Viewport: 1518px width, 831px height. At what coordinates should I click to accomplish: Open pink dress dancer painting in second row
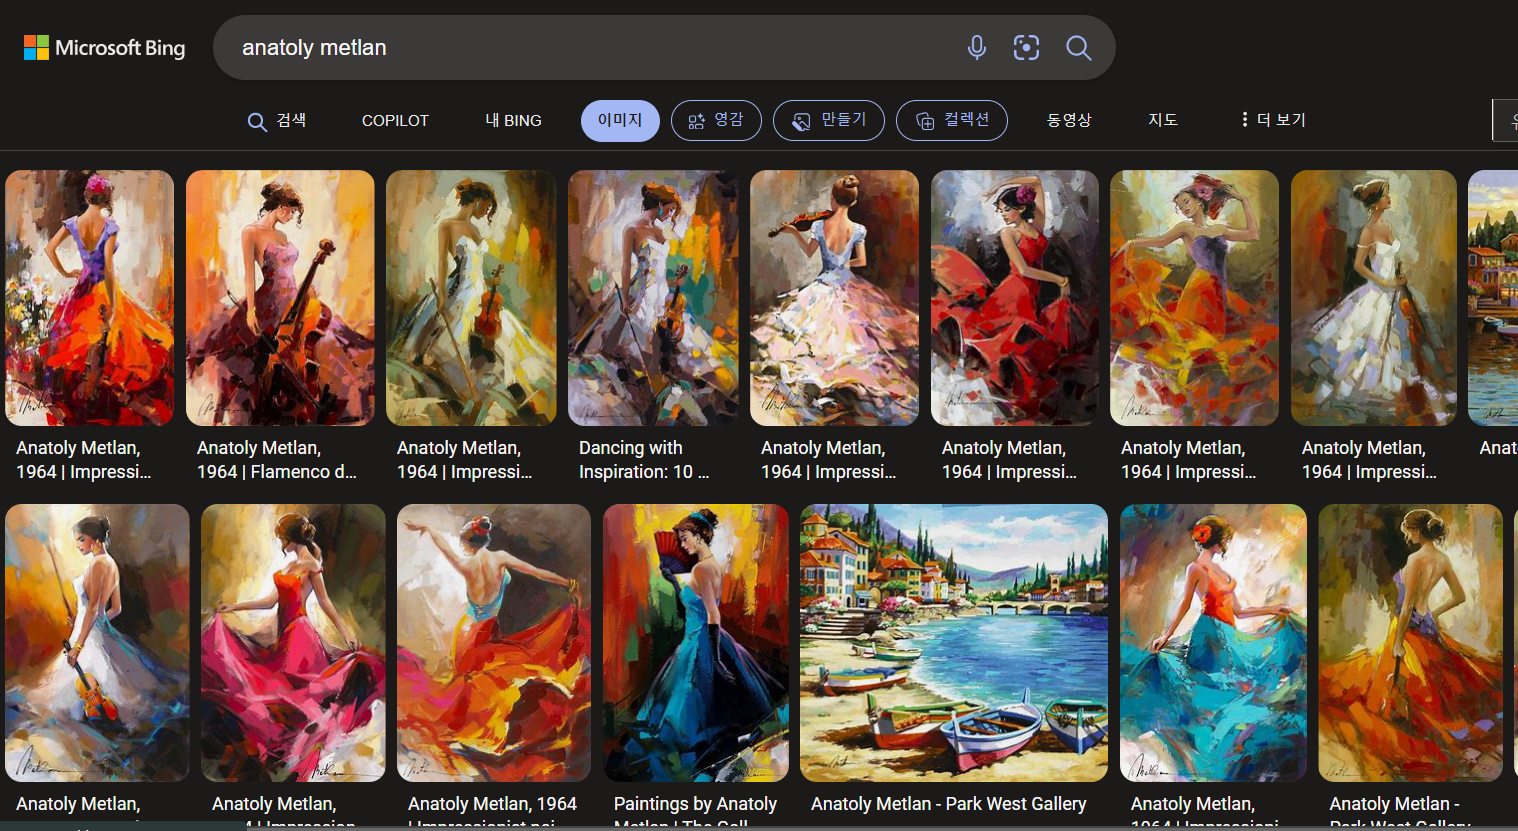click(x=293, y=643)
